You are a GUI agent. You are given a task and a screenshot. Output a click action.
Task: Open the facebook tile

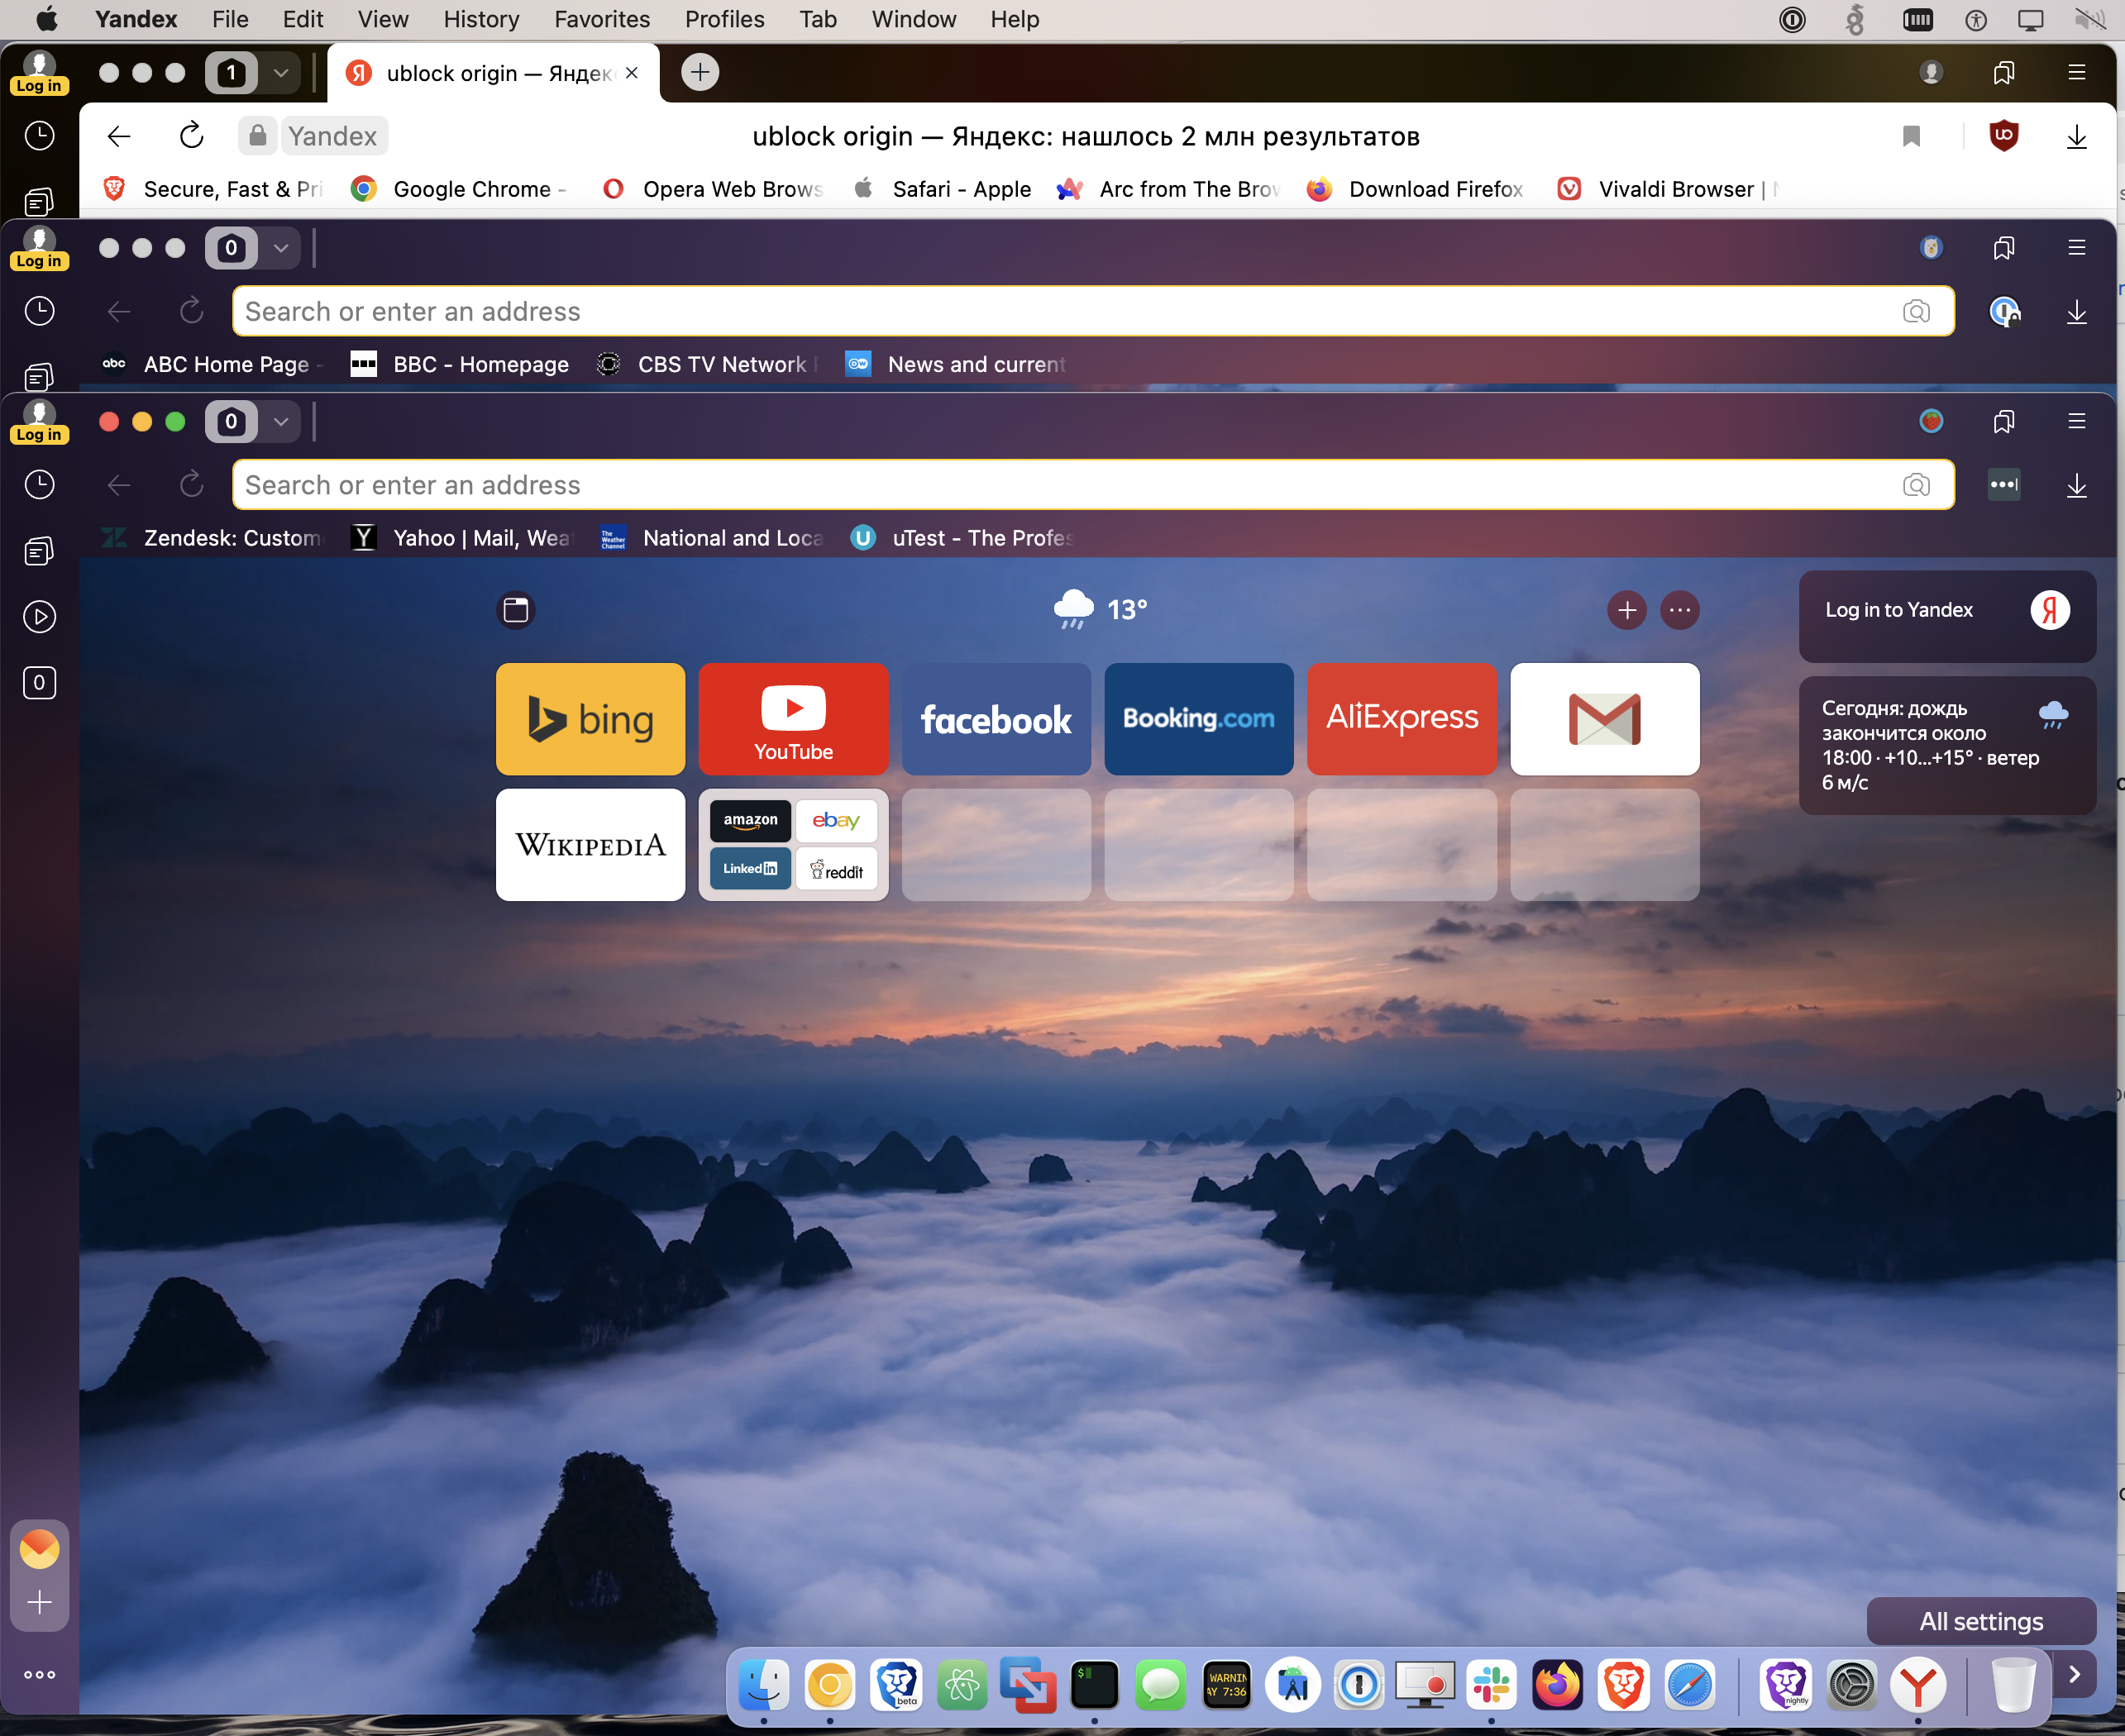click(x=996, y=719)
